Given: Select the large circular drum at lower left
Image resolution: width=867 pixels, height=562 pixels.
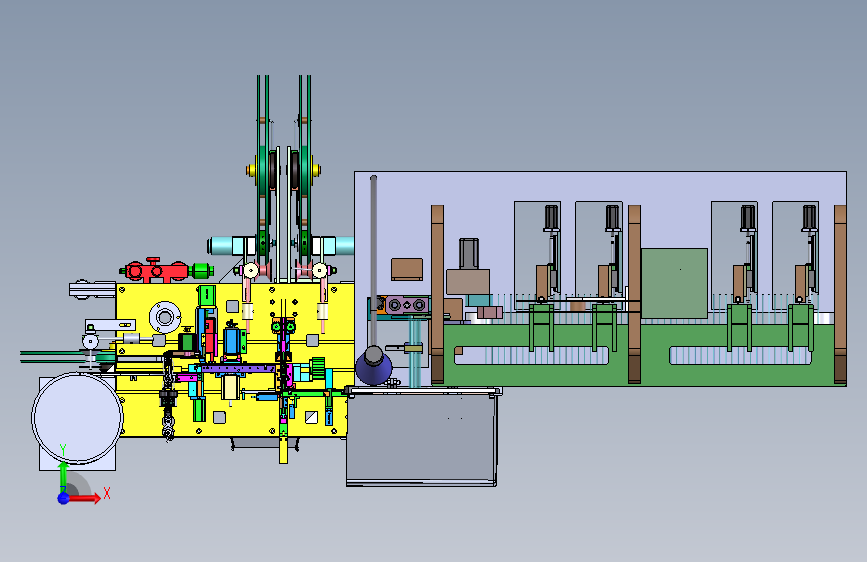Looking at the screenshot, I should click(77, 418).
